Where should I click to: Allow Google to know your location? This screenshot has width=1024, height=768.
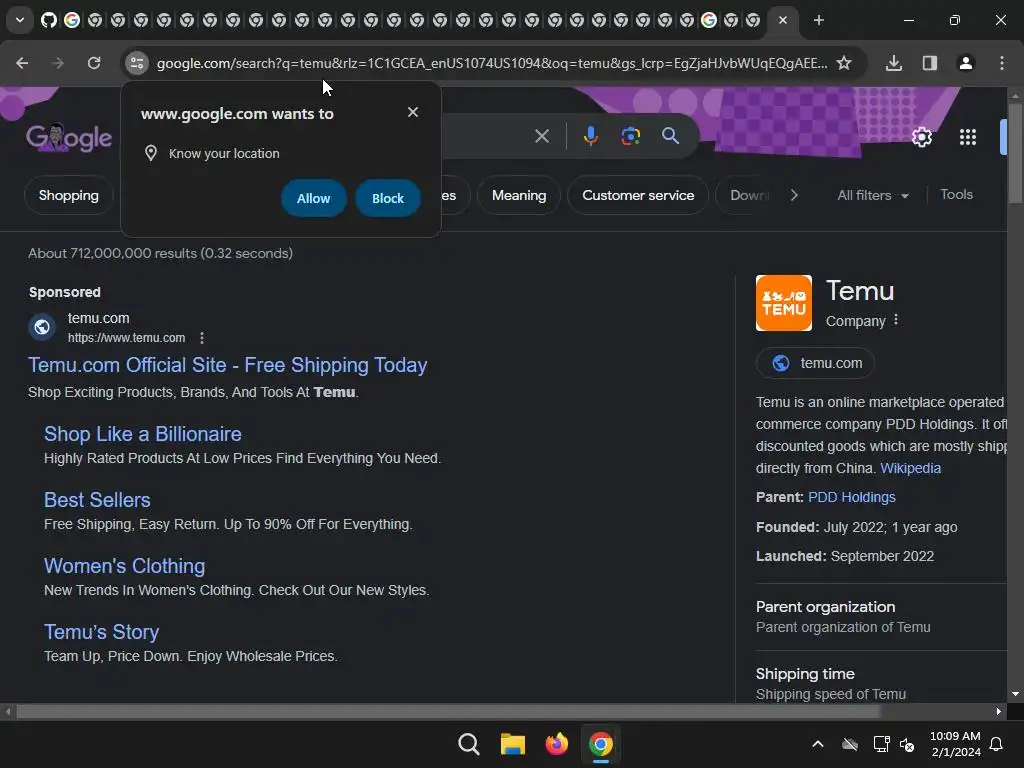point(313,198)
